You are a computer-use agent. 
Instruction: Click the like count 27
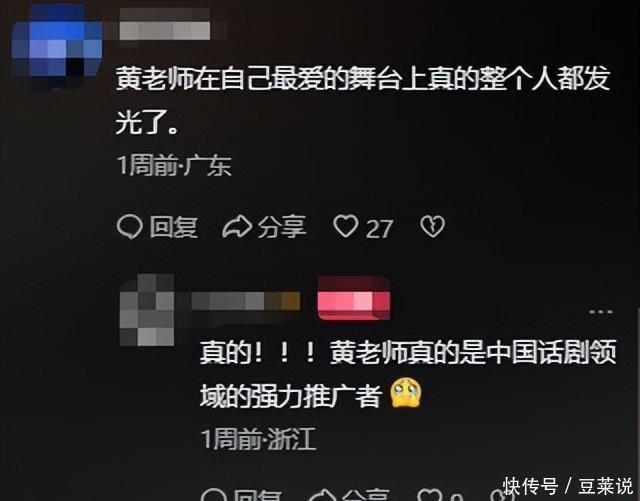tap(379, 229)
